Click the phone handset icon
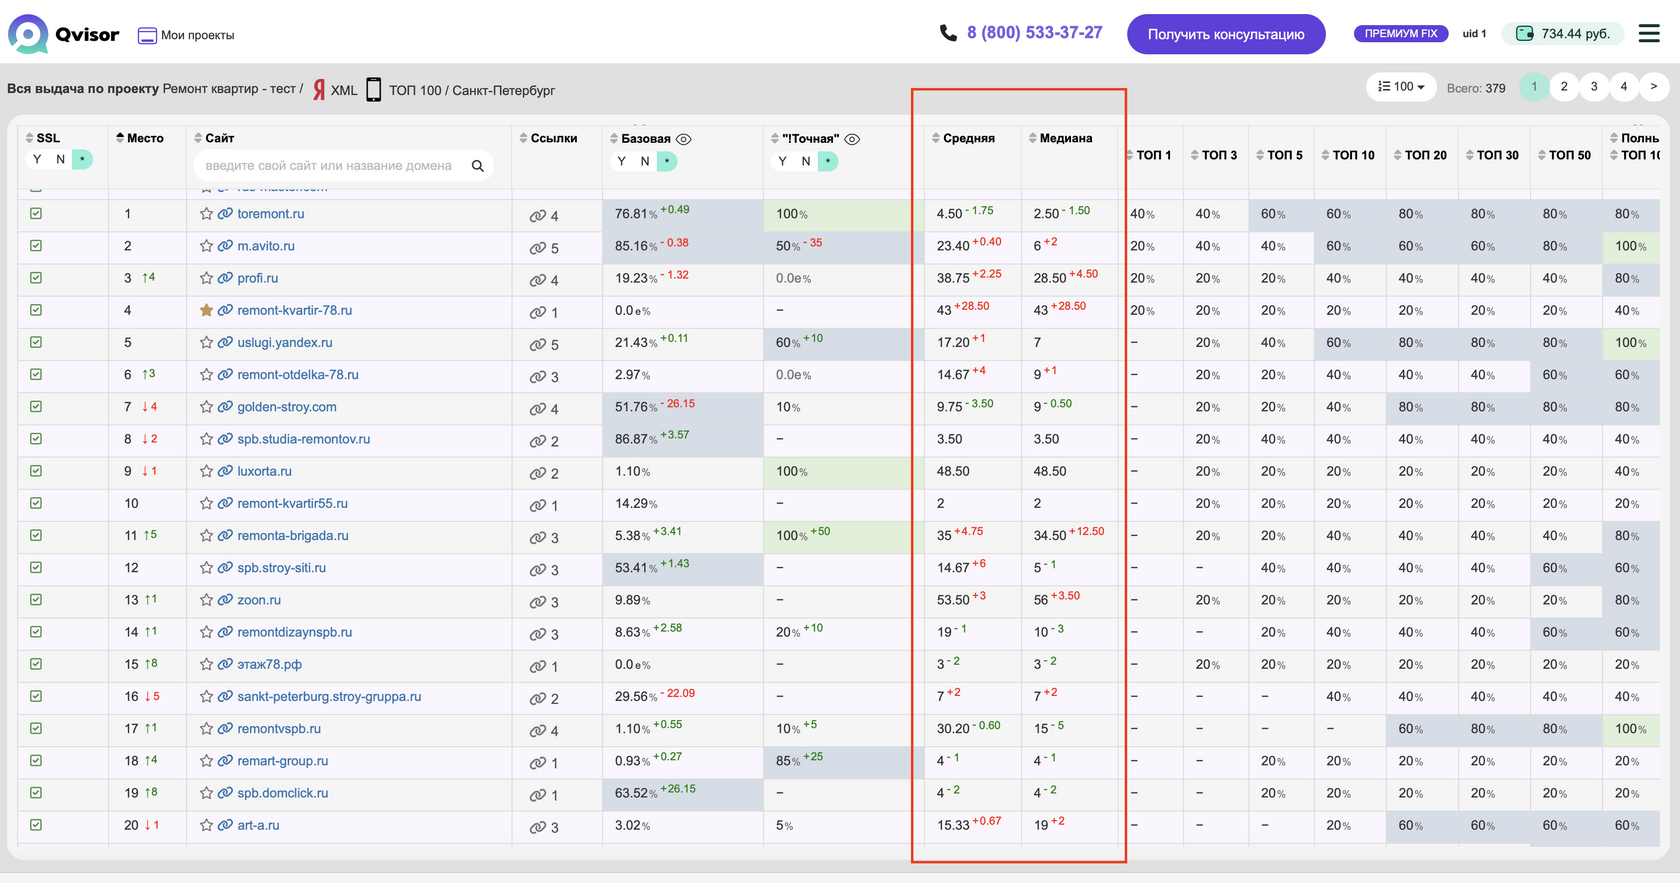This screenshot has height=883, width=1680. (948, 33)
